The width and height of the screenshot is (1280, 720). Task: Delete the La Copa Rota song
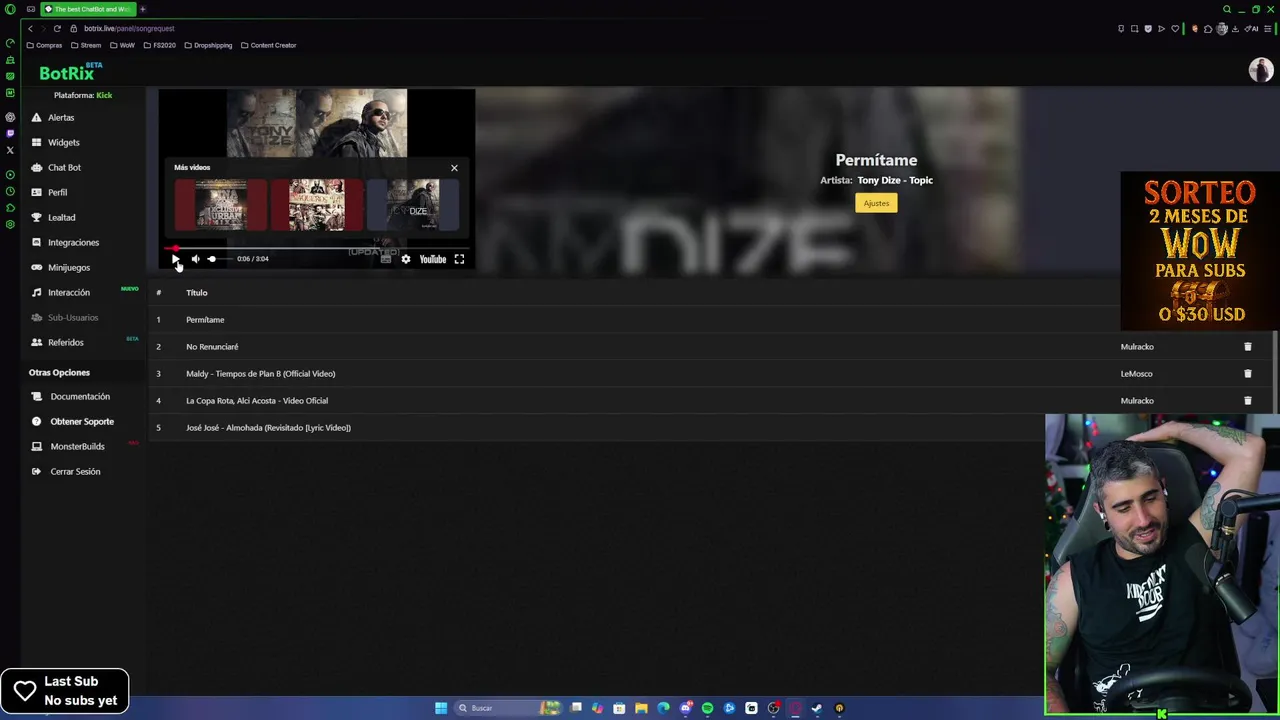[x=1247, y=401]
